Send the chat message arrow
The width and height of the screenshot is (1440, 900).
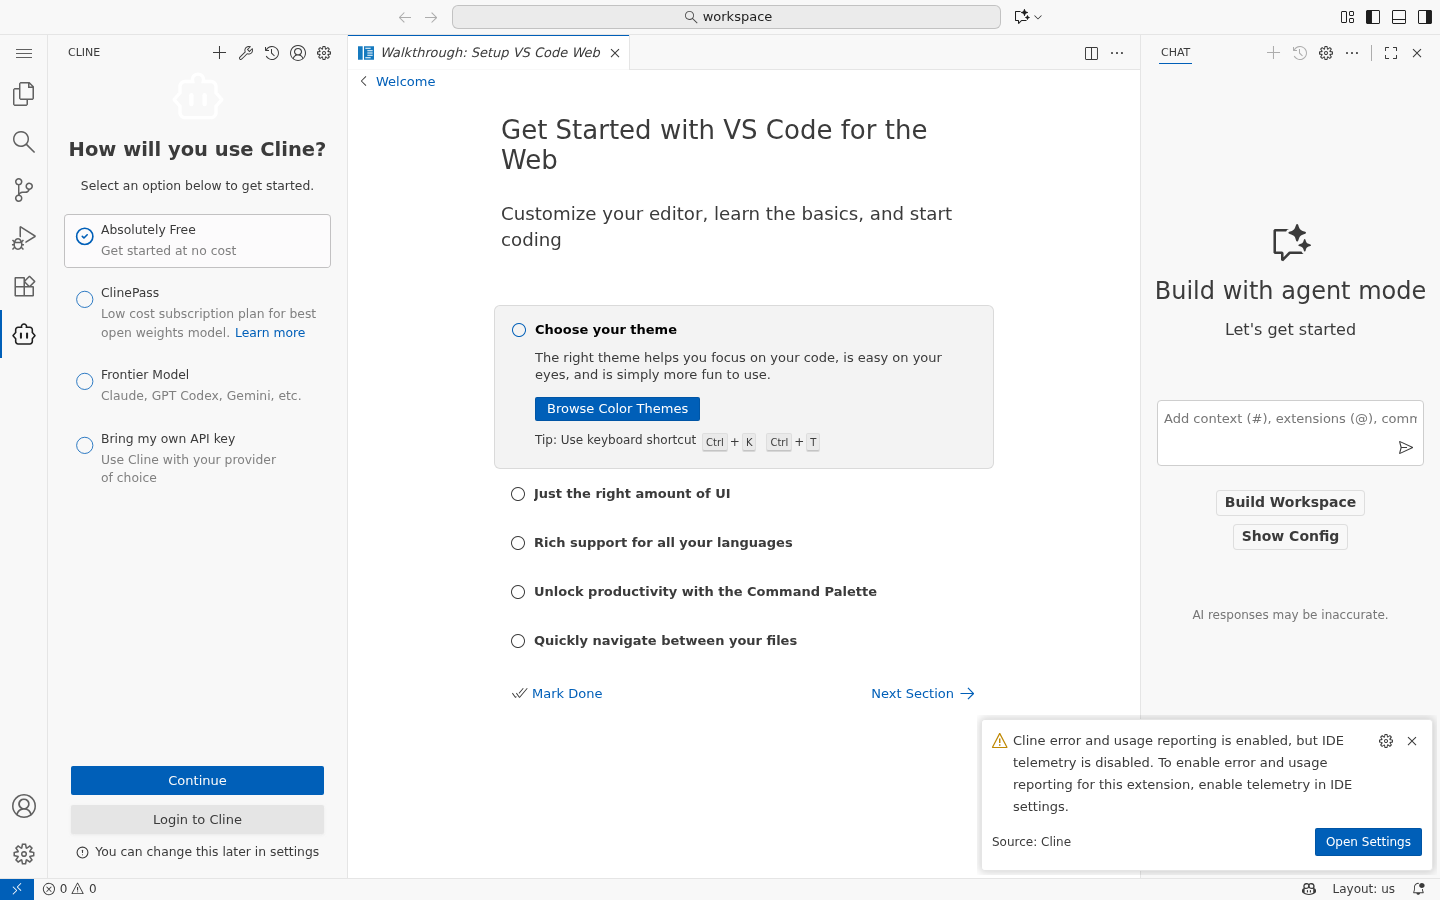click(x=1405, y=448)
